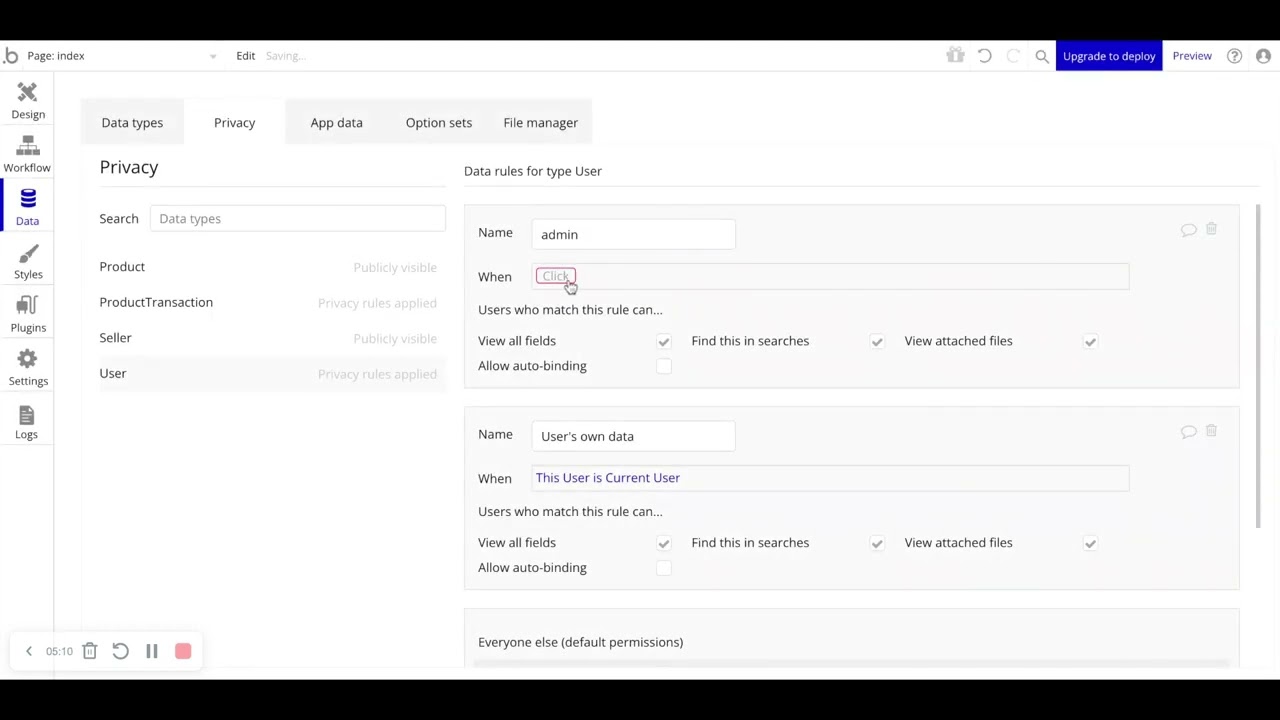The height and width of the screenshot is (720, 1280).
Task: Click the Data types search field
Action: (297, 219)
